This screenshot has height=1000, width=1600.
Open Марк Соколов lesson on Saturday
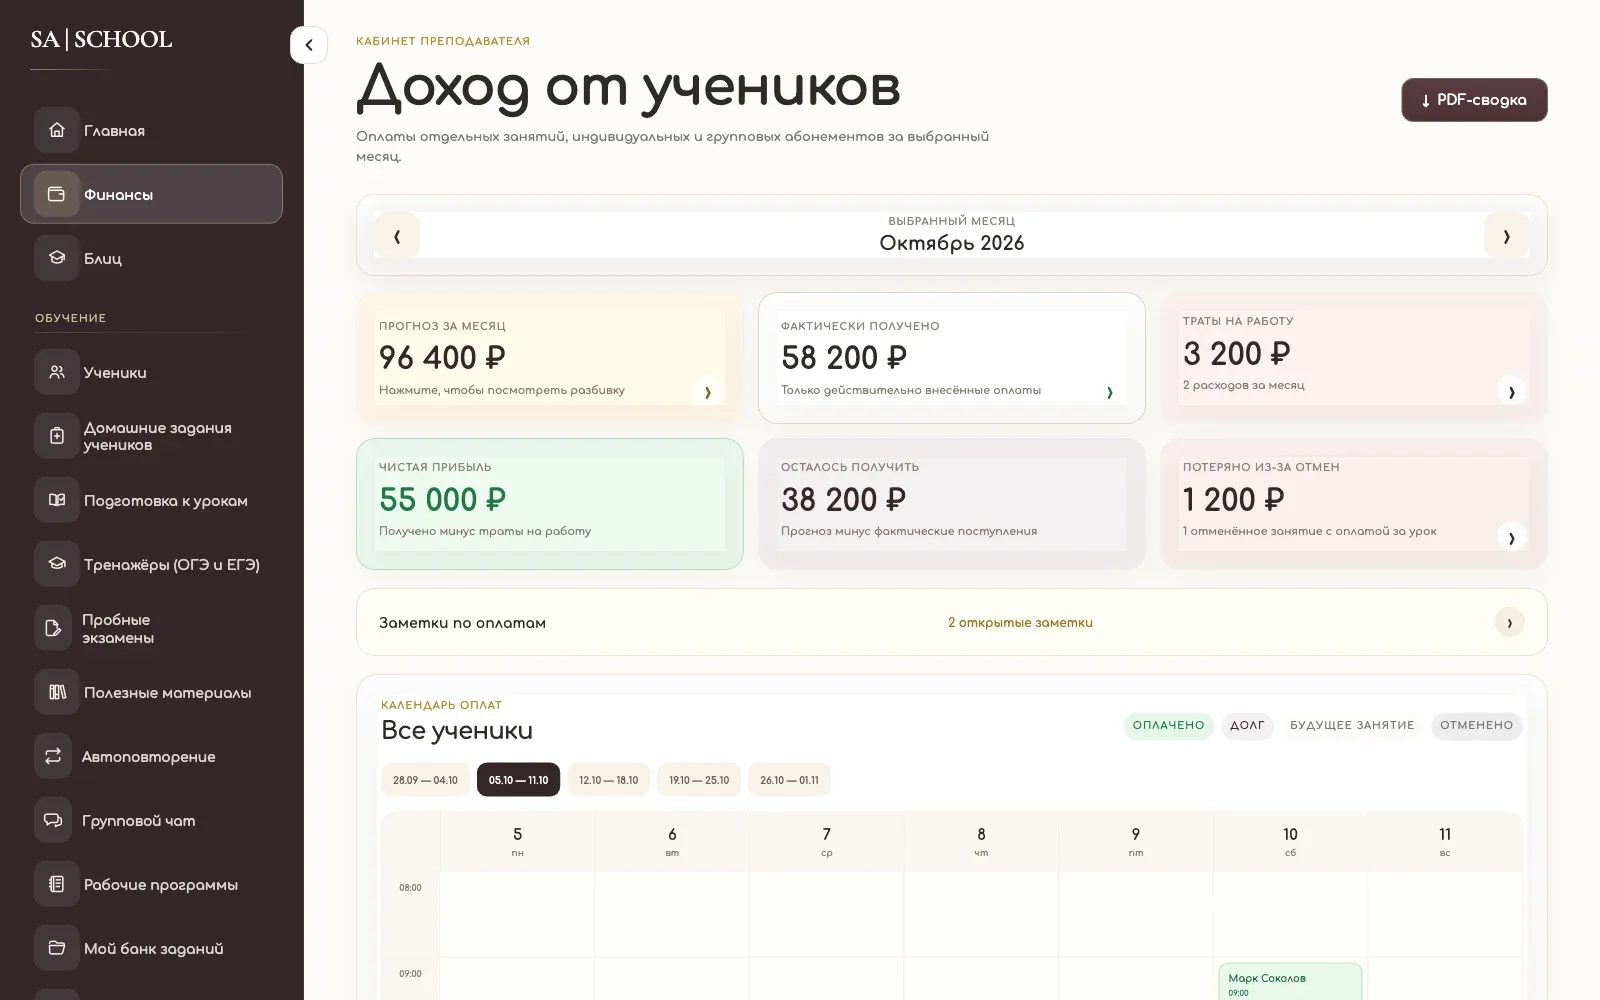pyautogui.click(x=1290, y=981)
